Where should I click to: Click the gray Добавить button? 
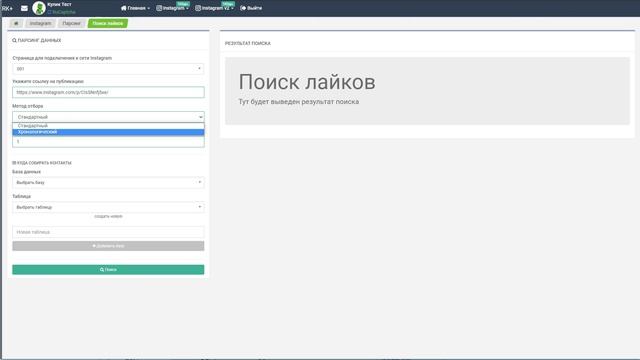point(108,246)
